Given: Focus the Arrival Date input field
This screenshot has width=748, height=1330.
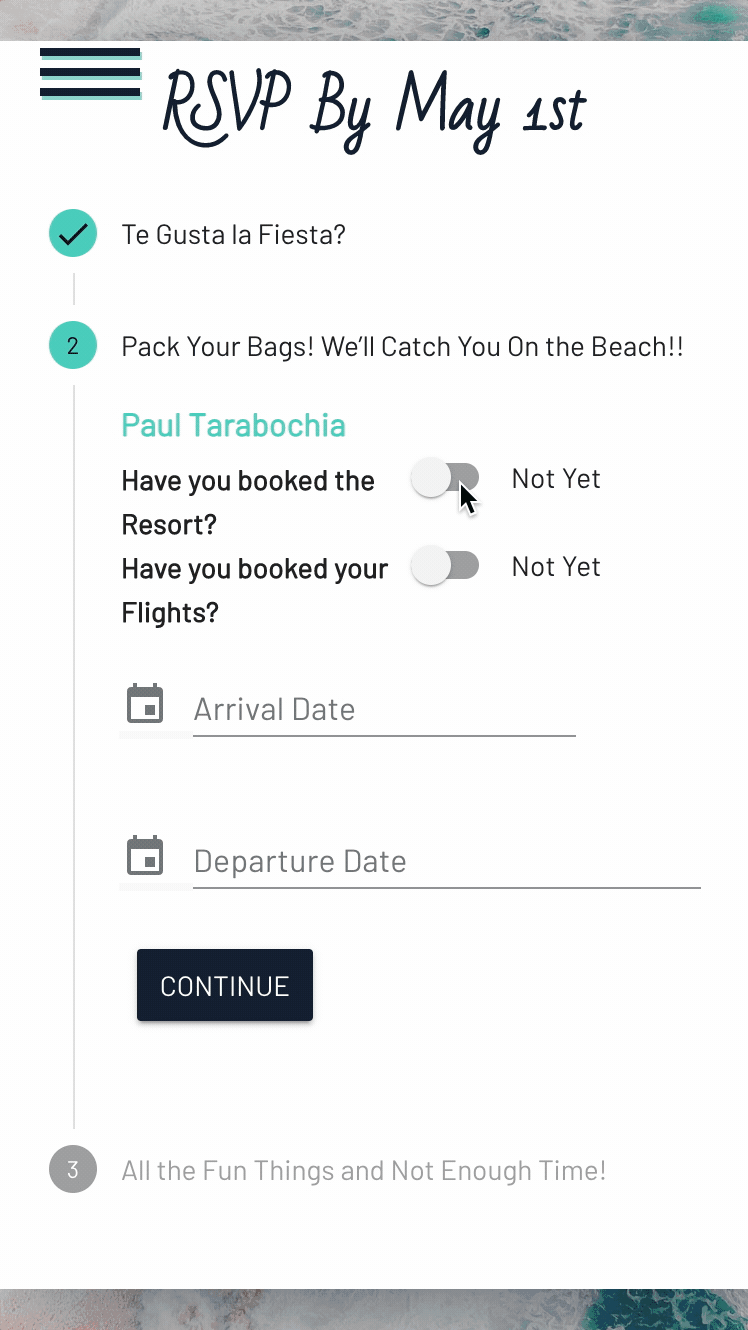Looking at the screenshot, I should pyautogui.click(x=384, y=710).
